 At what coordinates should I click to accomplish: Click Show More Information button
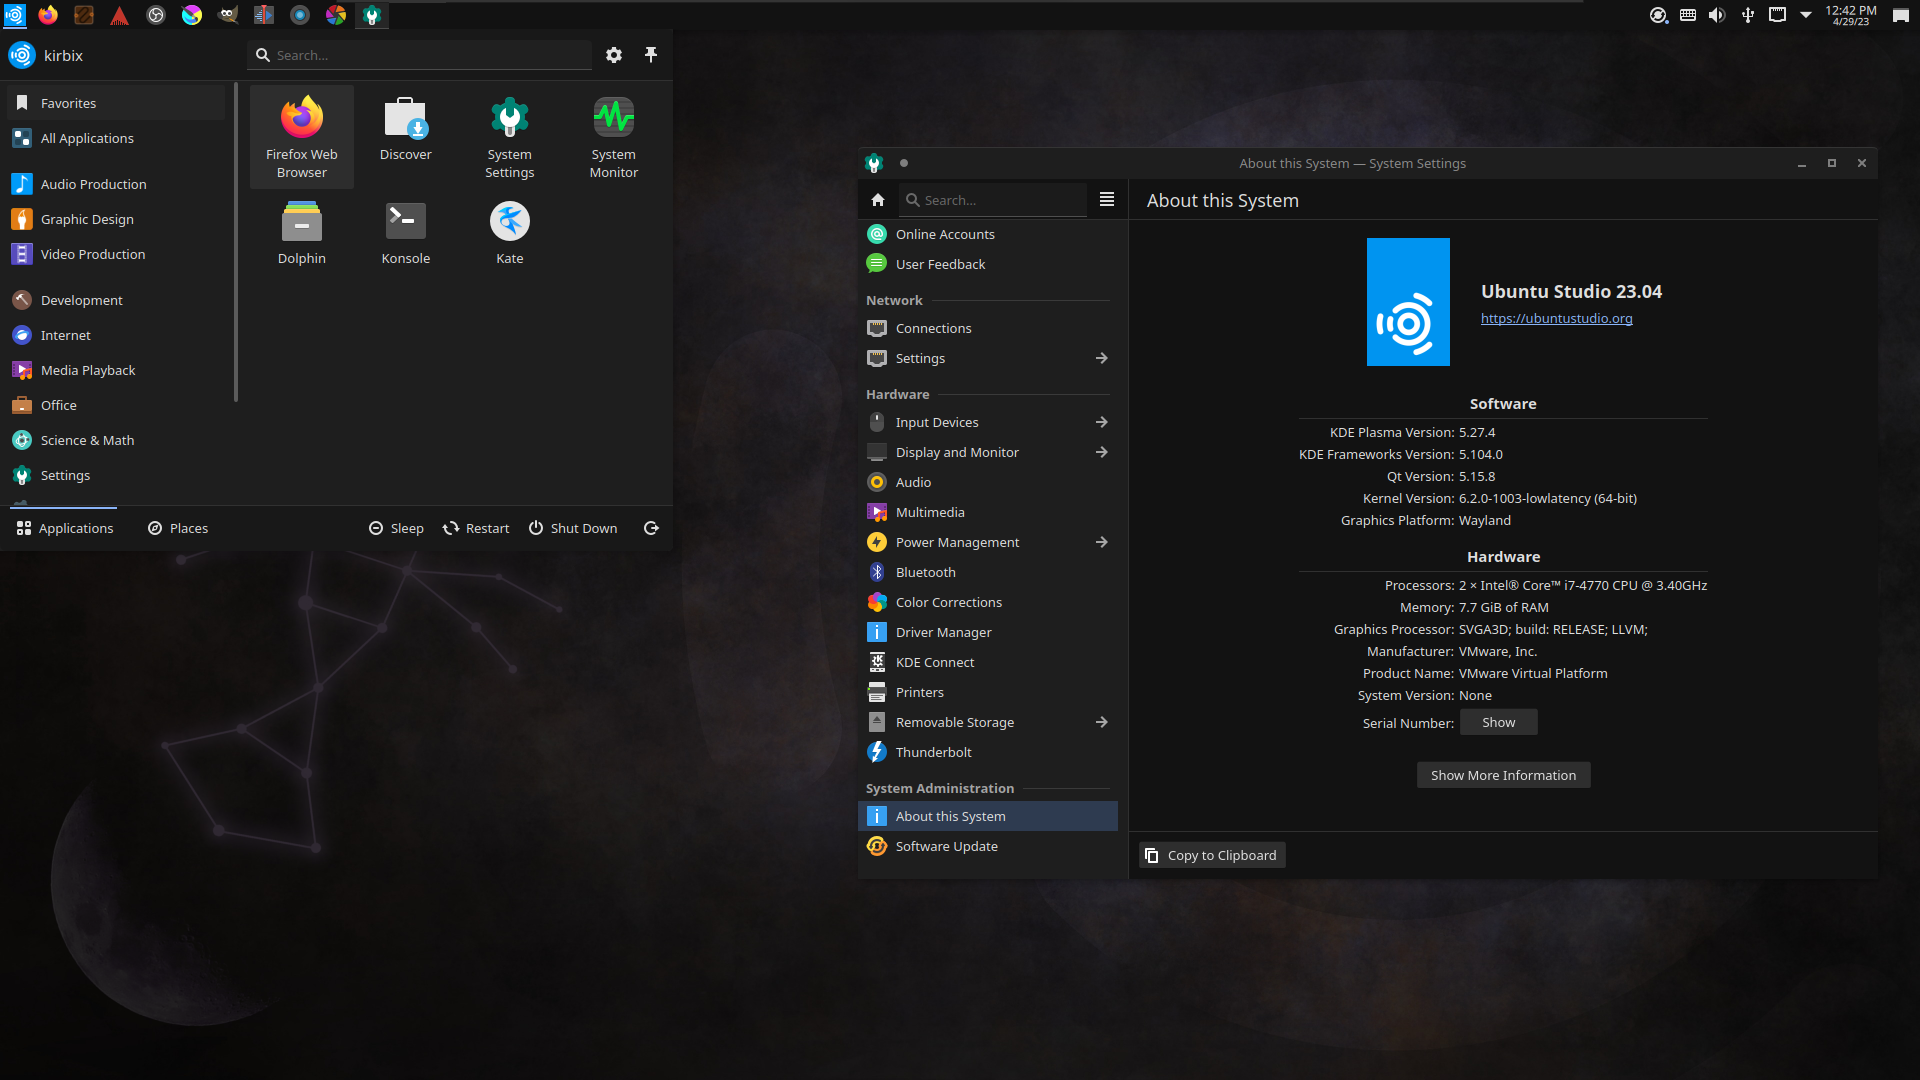(x=1503, y=775)
